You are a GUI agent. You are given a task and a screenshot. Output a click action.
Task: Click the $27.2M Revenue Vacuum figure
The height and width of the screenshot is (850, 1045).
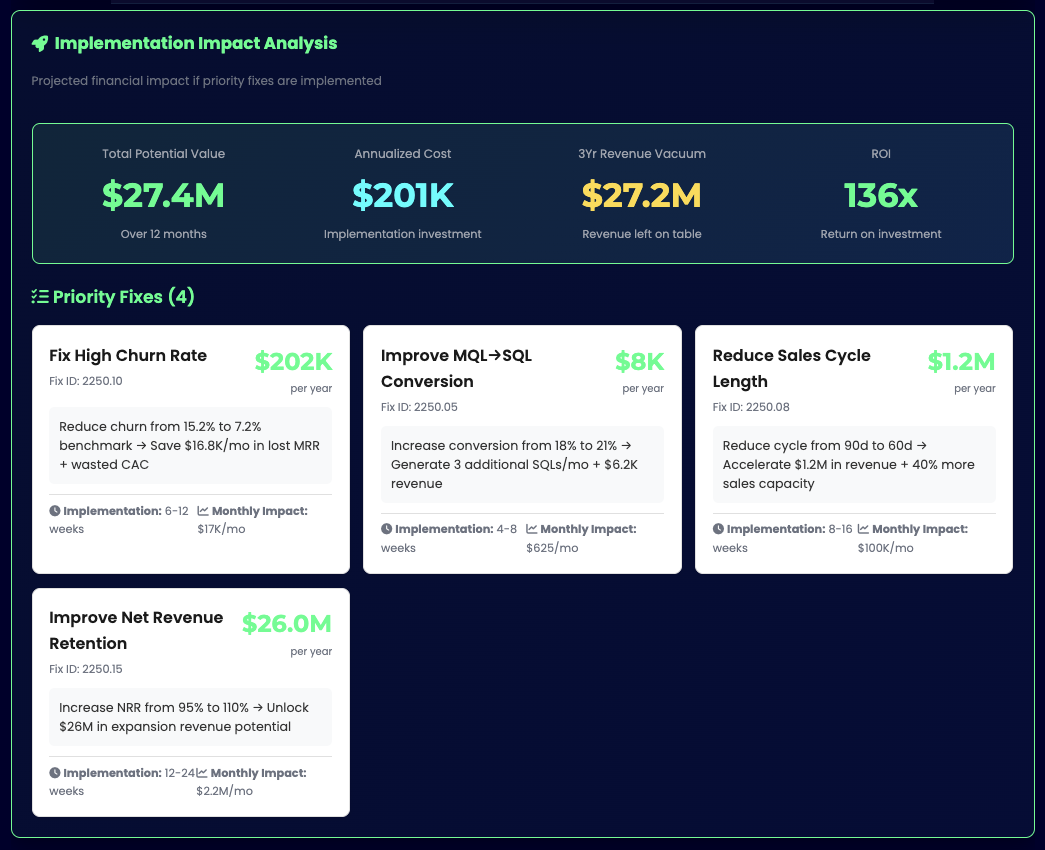641,194
